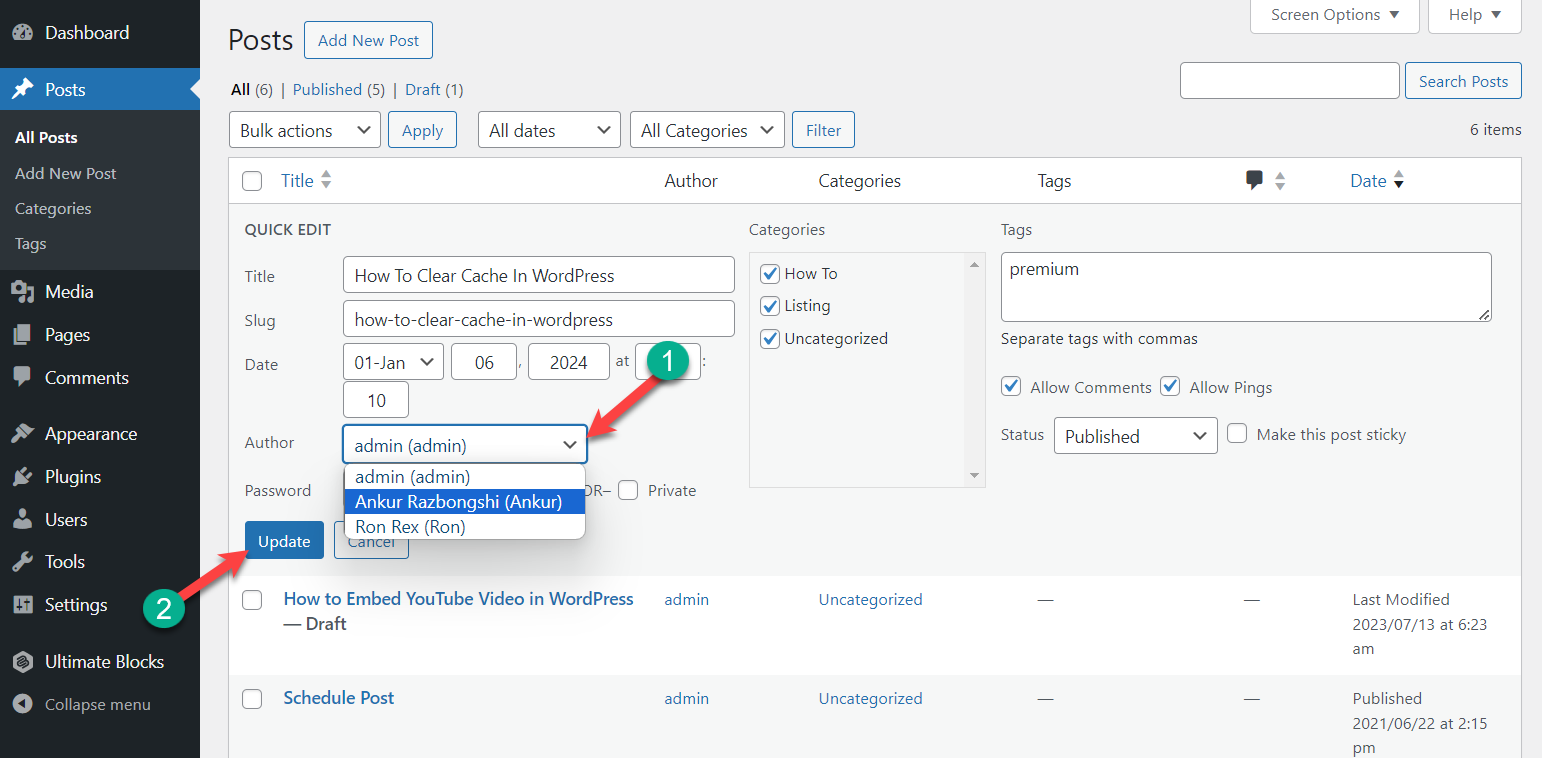
Task: Disable Allow Comments checkbox
Action: pyautogui.click(x=1011, y=387)
